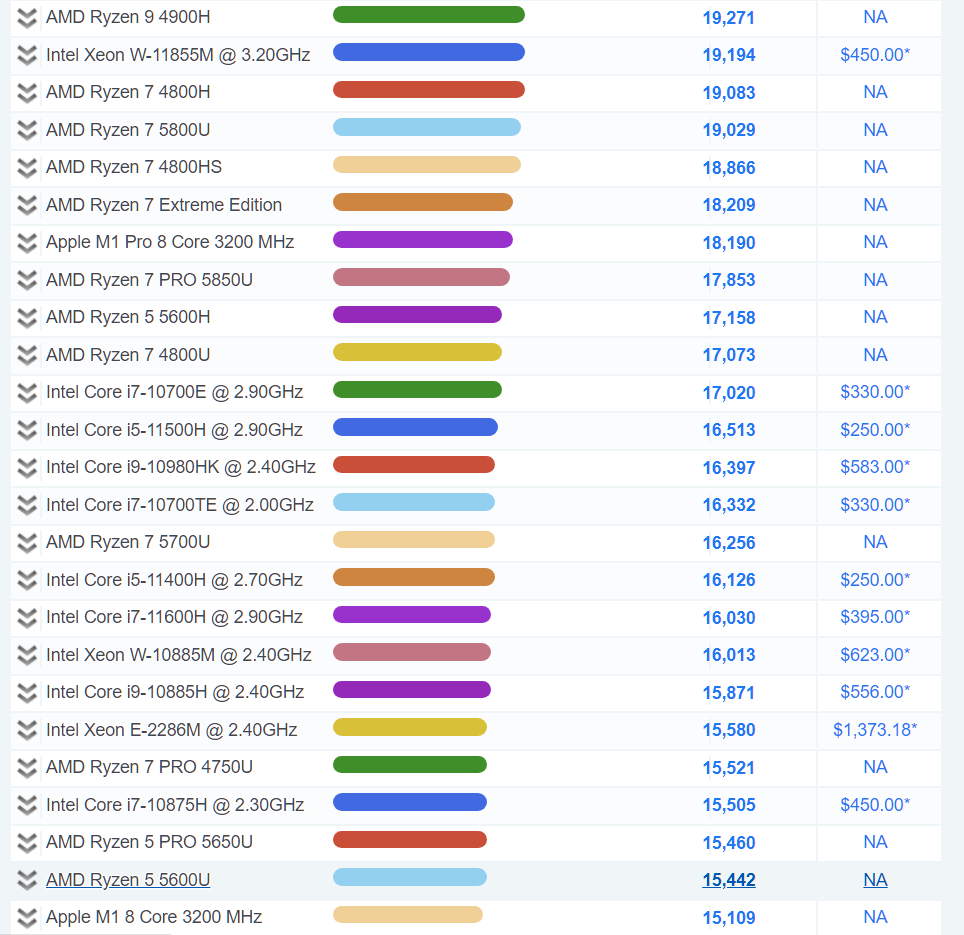Image resolution: width=964 pixels, height=935 pixels.
Task: Expand chevron for AMD Ryzen 7 PRO 5850U
Action: pyautogui.click(x=26, y=280)
